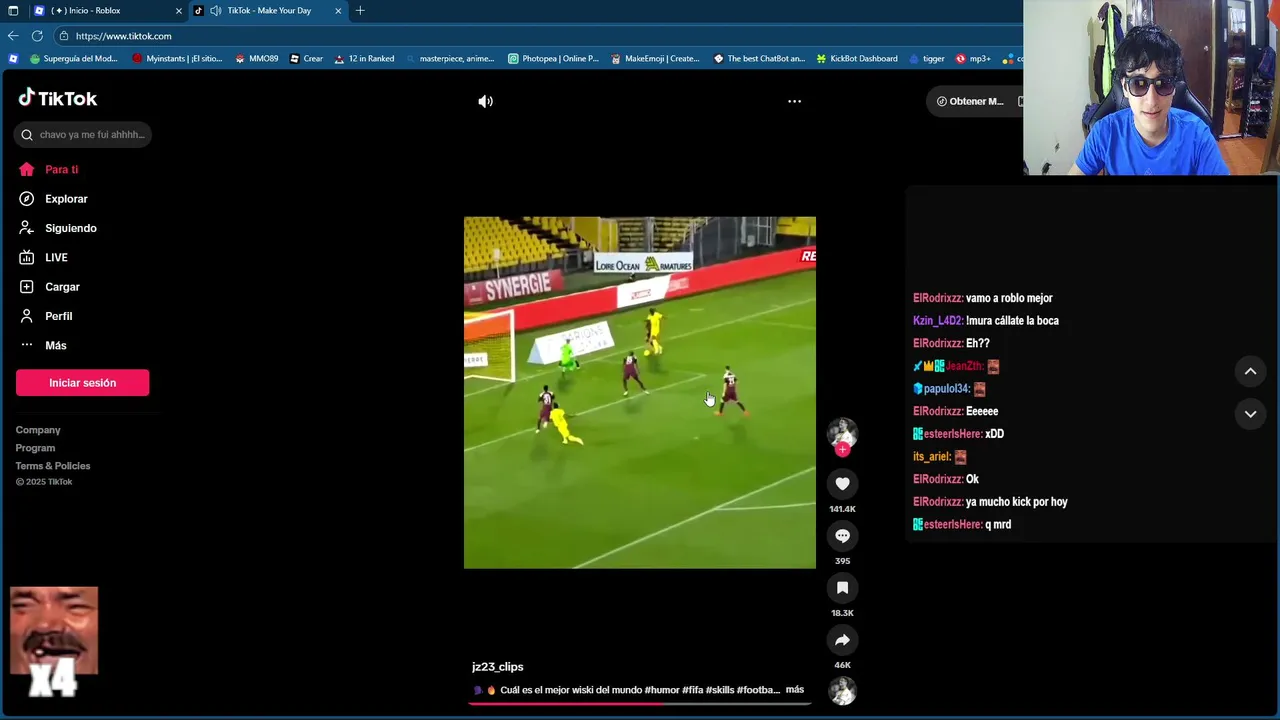Image resolution: width=1280 pixels, height=720 pixels.
Task: Click the first bookmark shield icon
Action: click(13, 59)
